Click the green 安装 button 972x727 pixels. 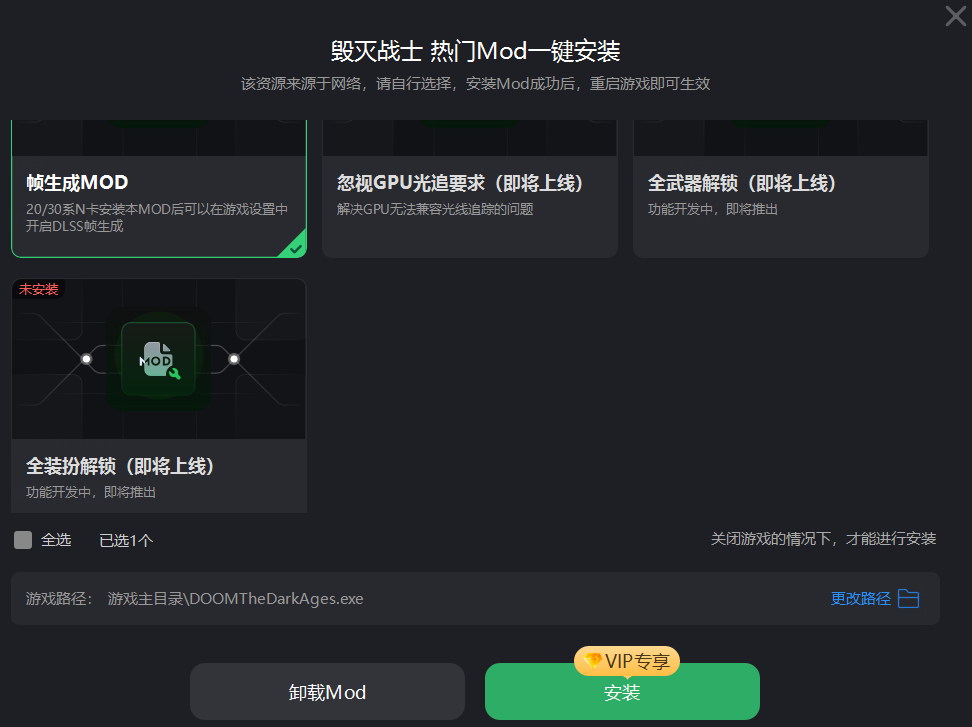click(x=622, y=692)
